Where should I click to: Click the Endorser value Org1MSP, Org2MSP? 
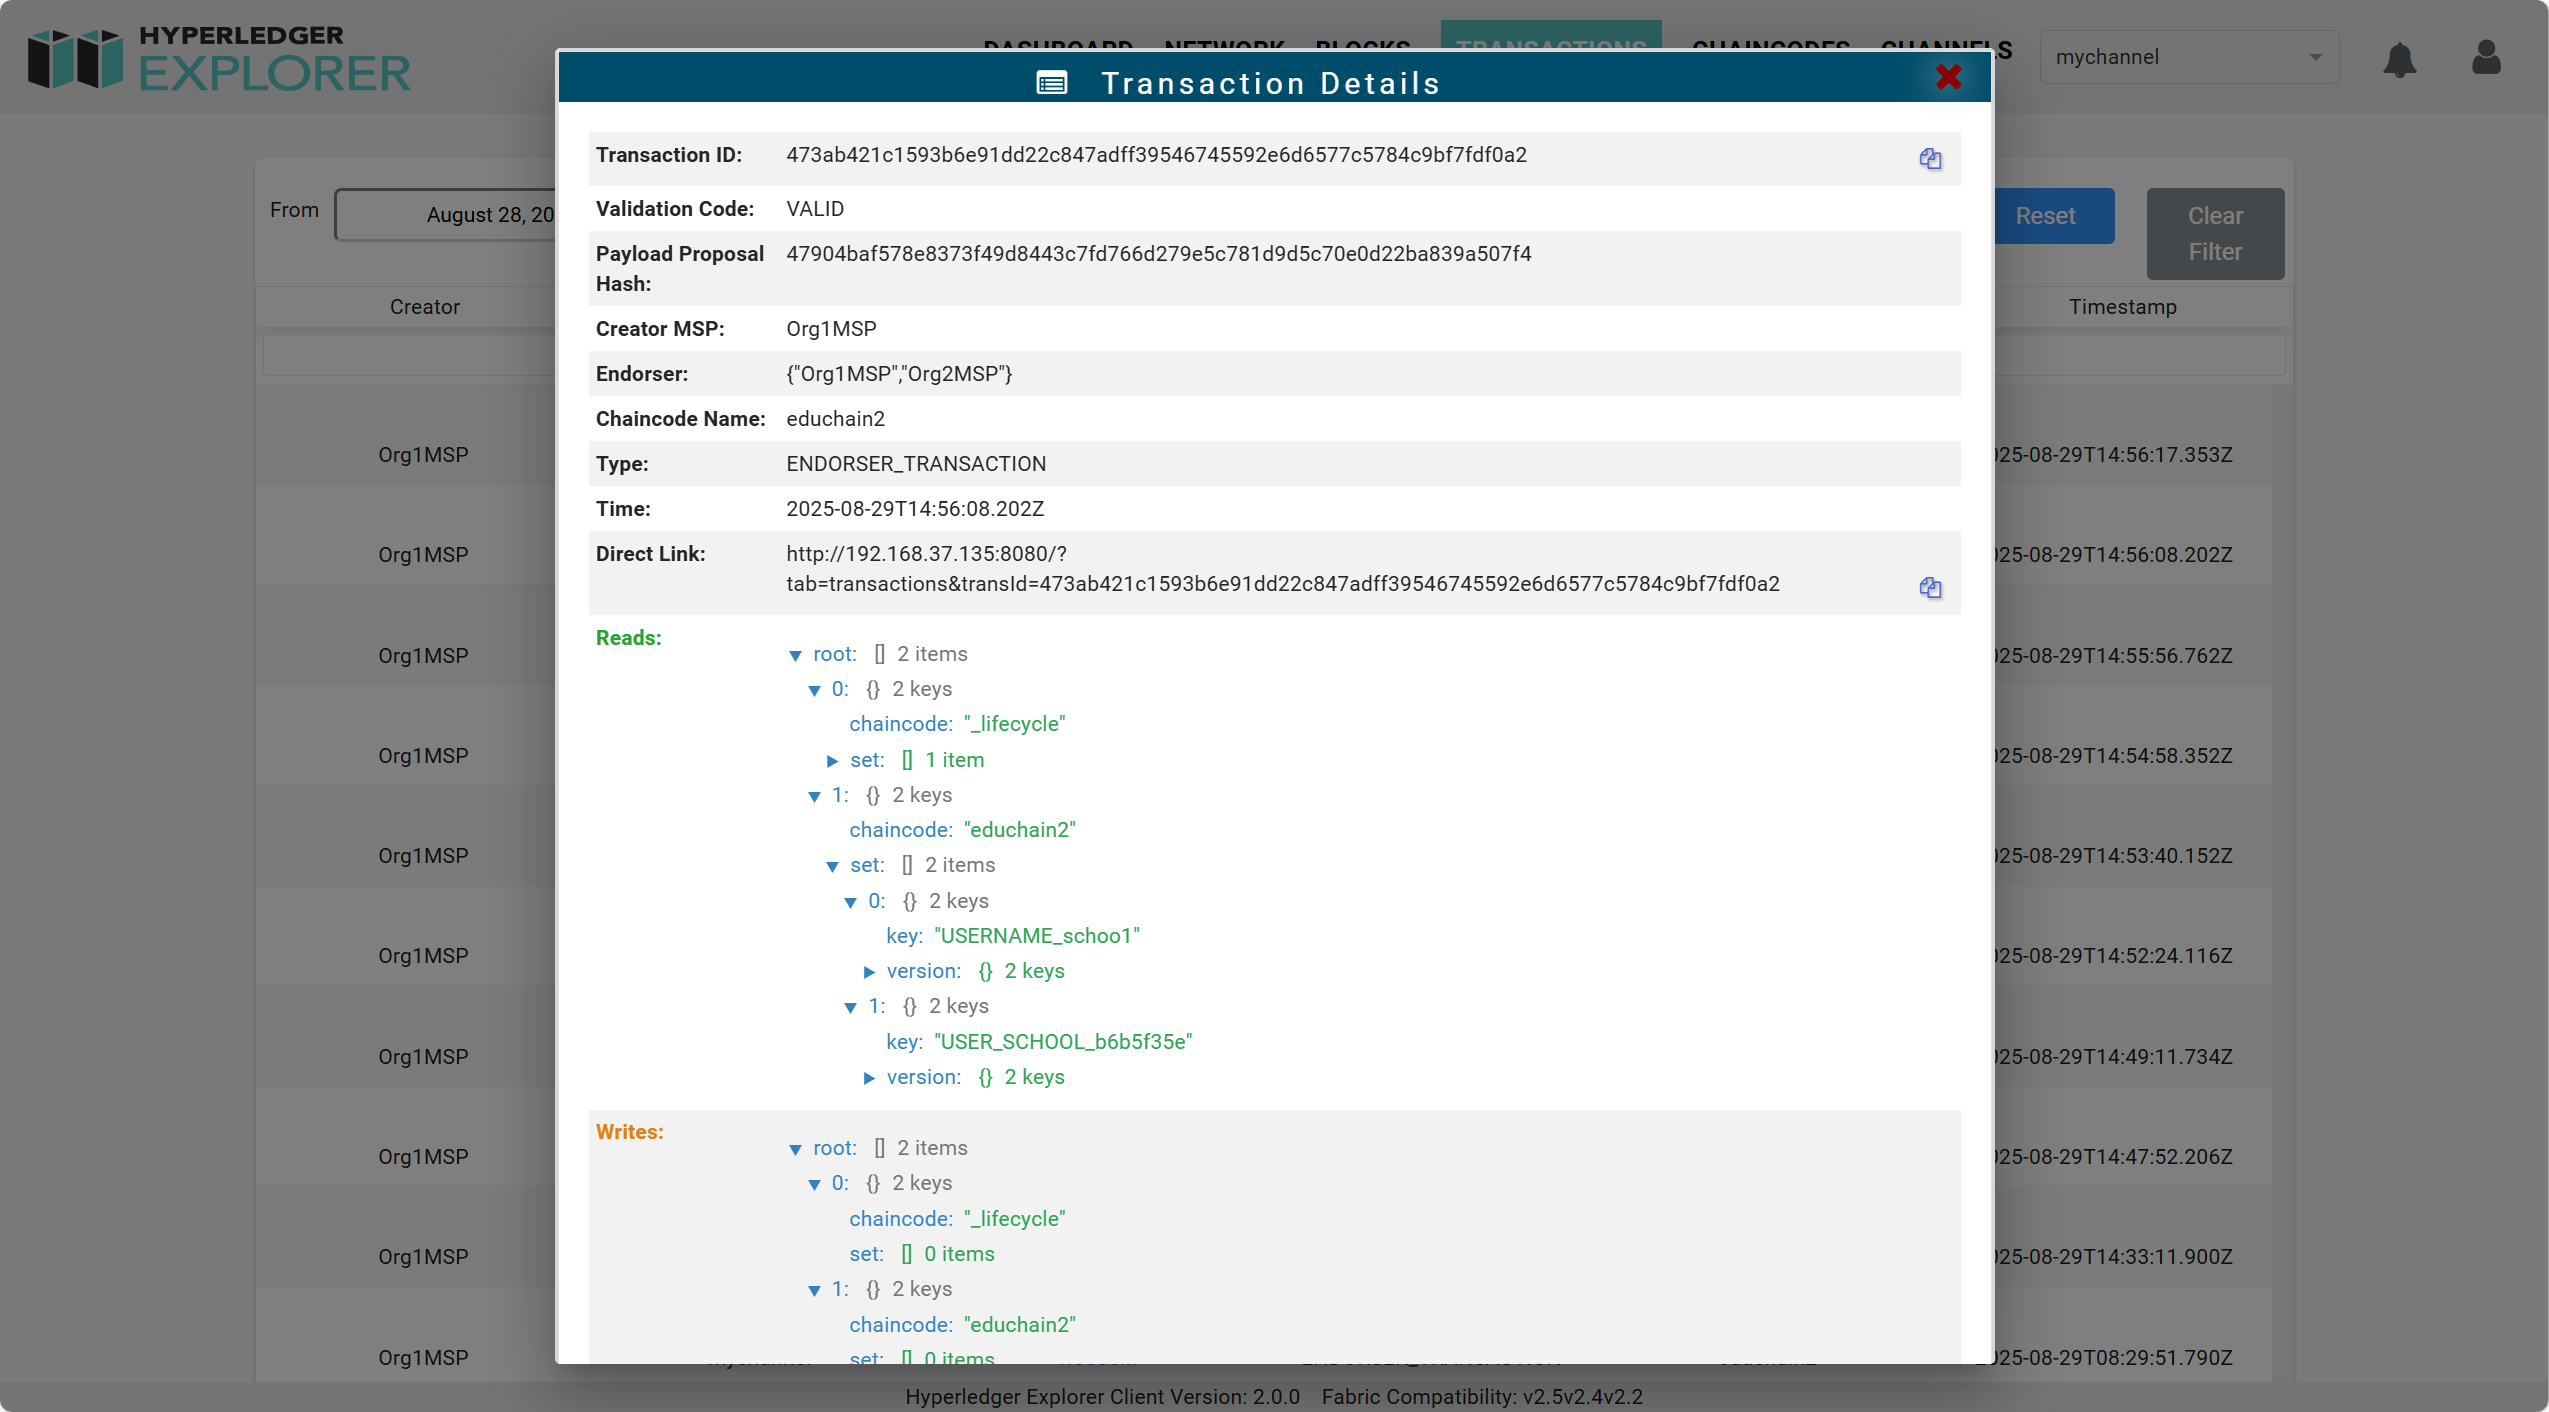[899, 374]
